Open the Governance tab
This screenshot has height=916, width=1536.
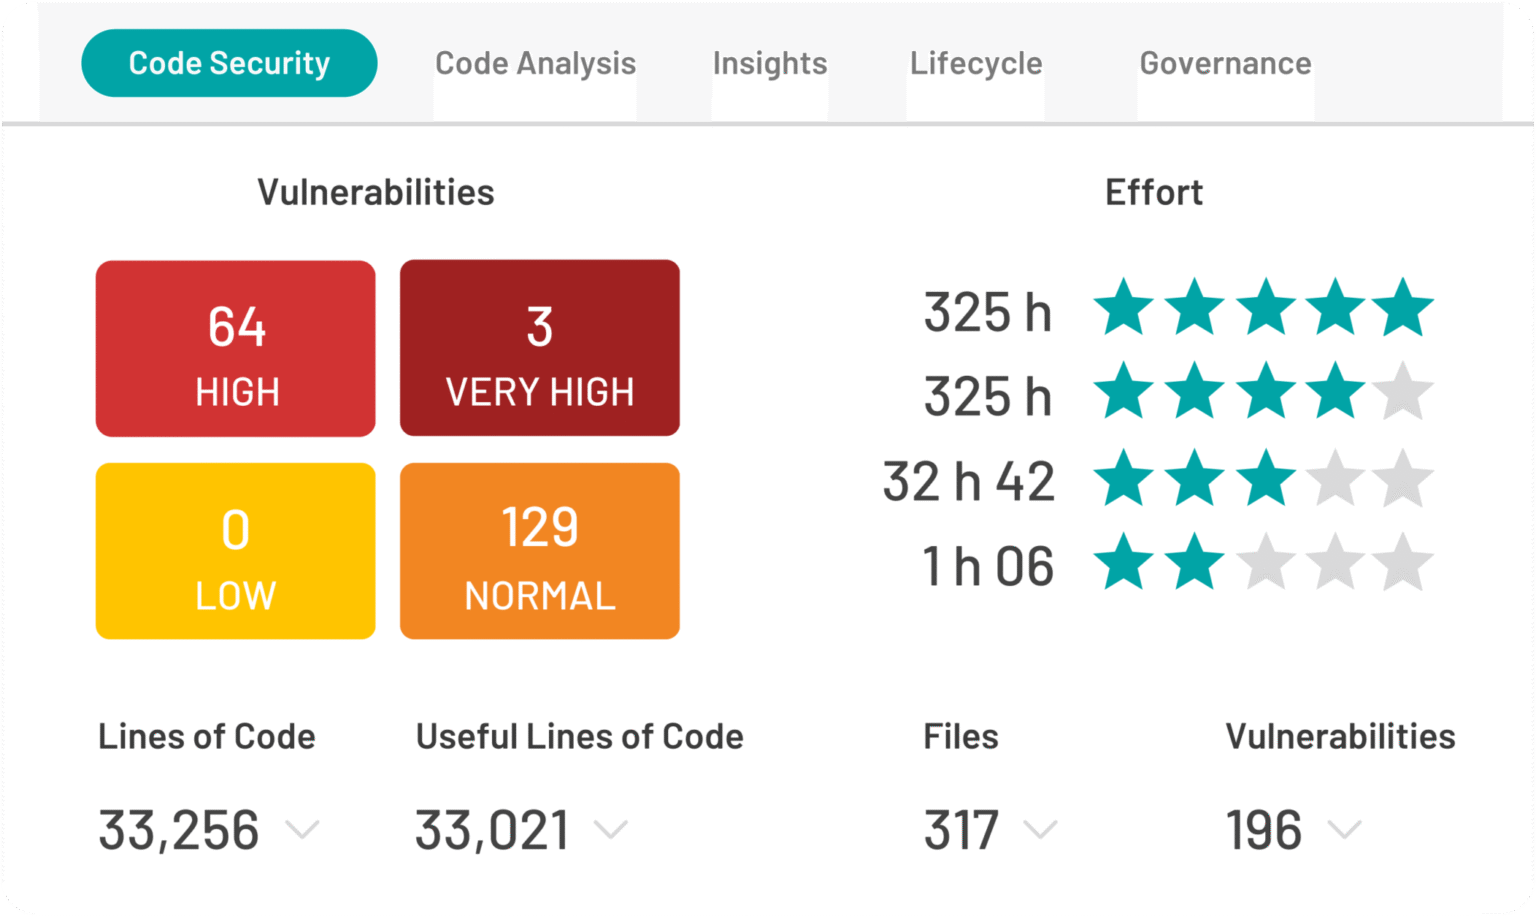tap(1225, 62)
